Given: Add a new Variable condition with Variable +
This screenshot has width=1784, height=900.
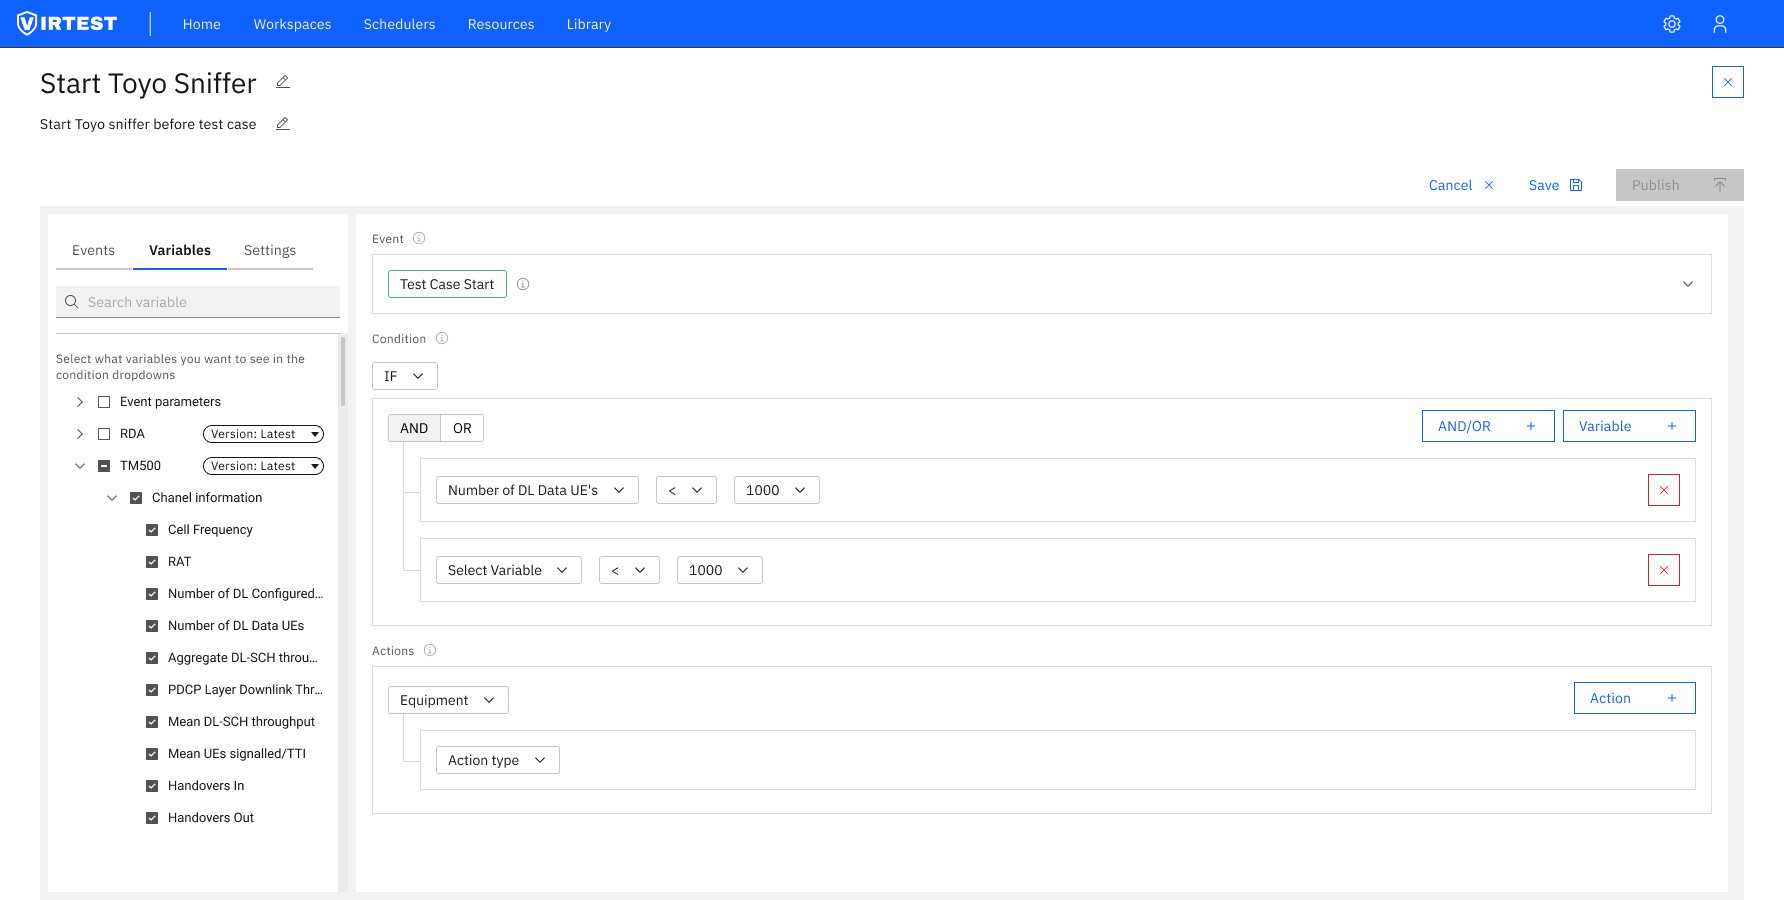Looking at the screenshot, I should point(1629,426).
